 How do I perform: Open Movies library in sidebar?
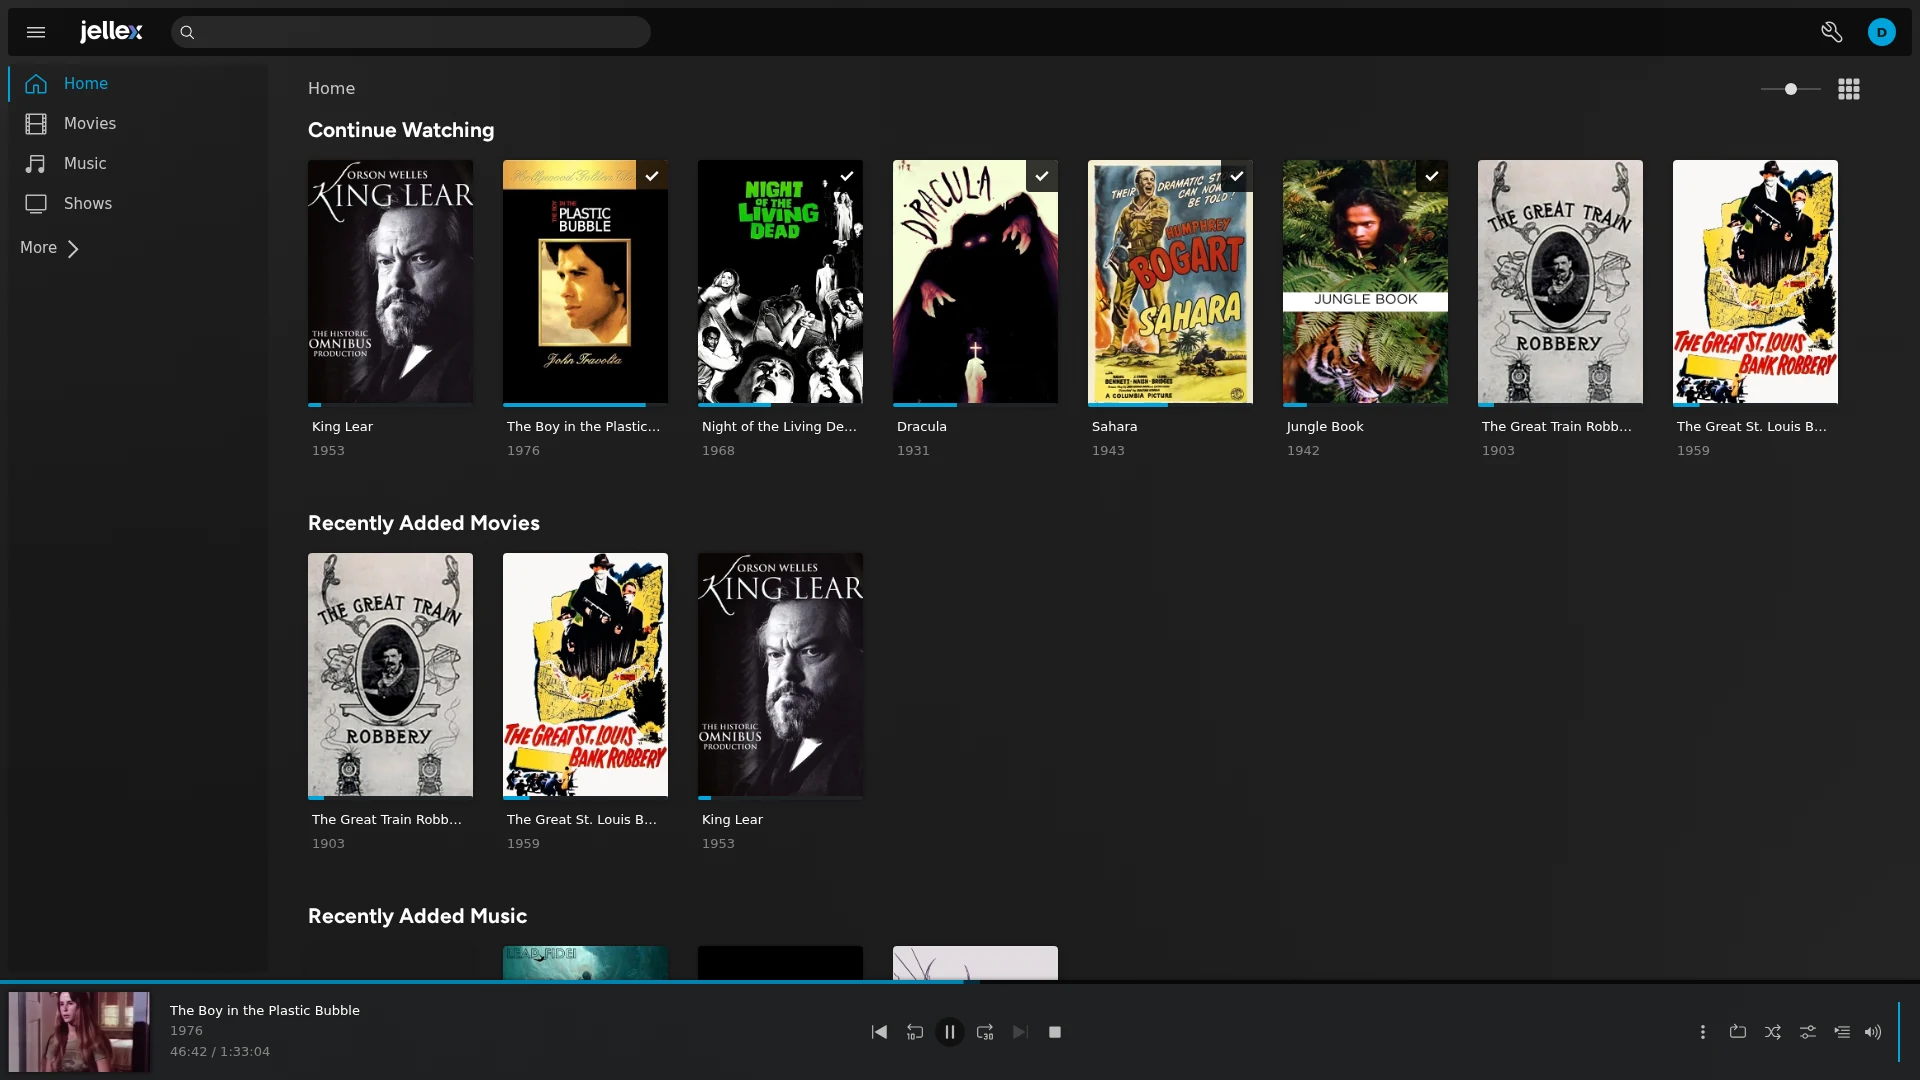[x=138, y=124]
